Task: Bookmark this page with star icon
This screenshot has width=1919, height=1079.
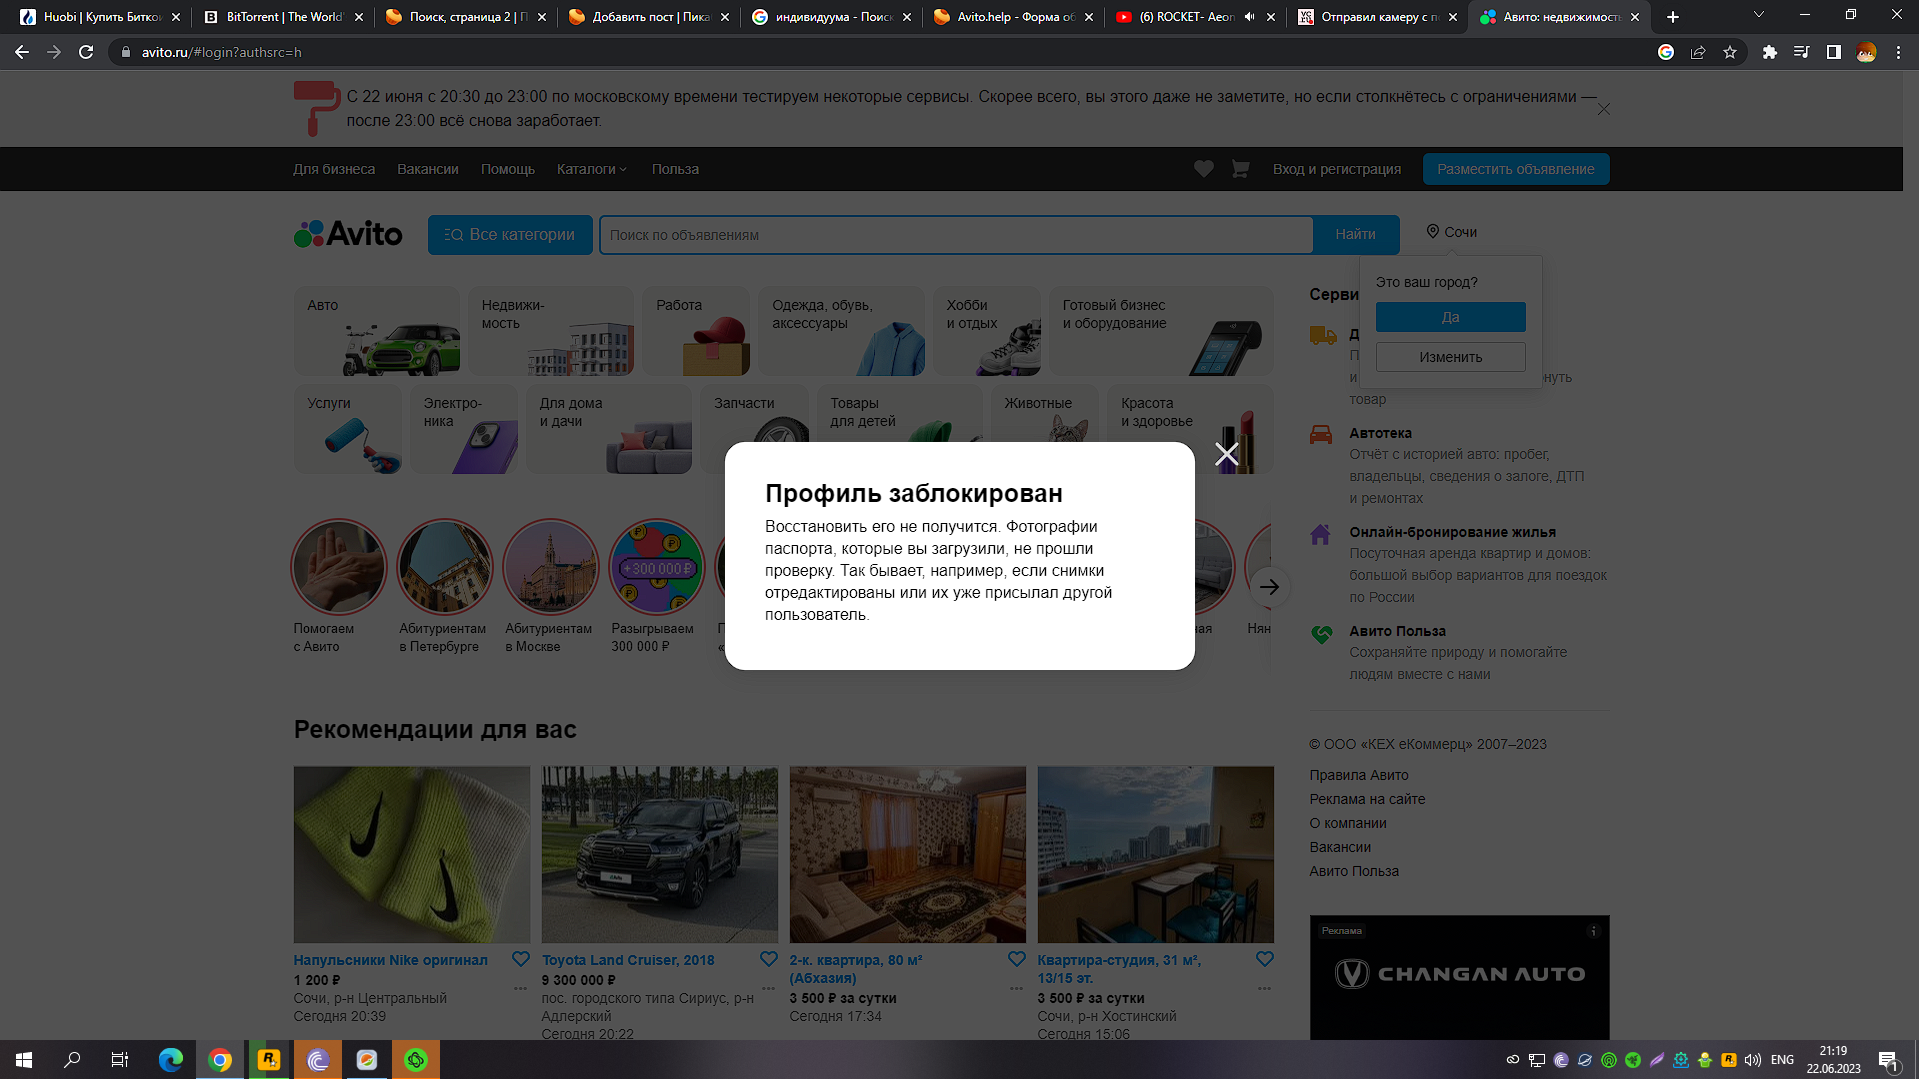Action: [1730, 52]
